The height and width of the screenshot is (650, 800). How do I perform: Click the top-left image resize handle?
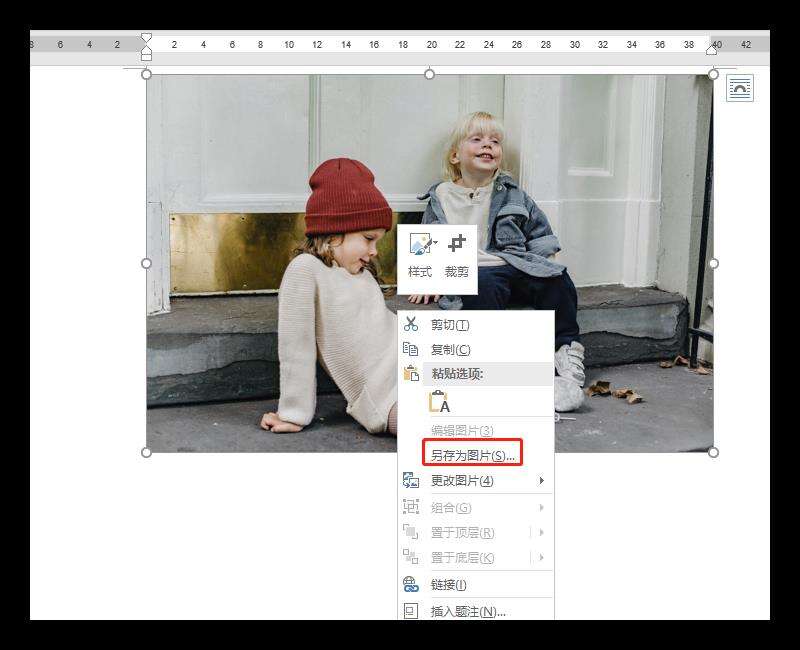[x=146, y=74]
